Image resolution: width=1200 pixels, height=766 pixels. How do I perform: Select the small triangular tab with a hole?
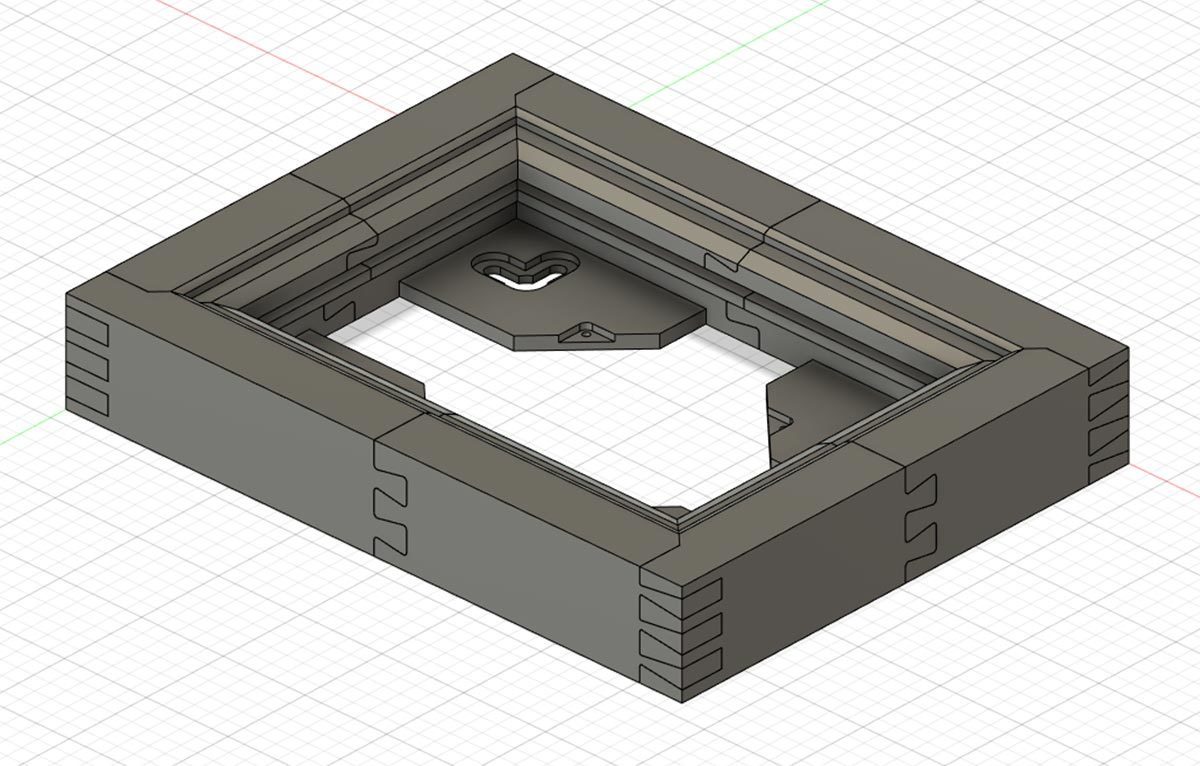point(586,333)
